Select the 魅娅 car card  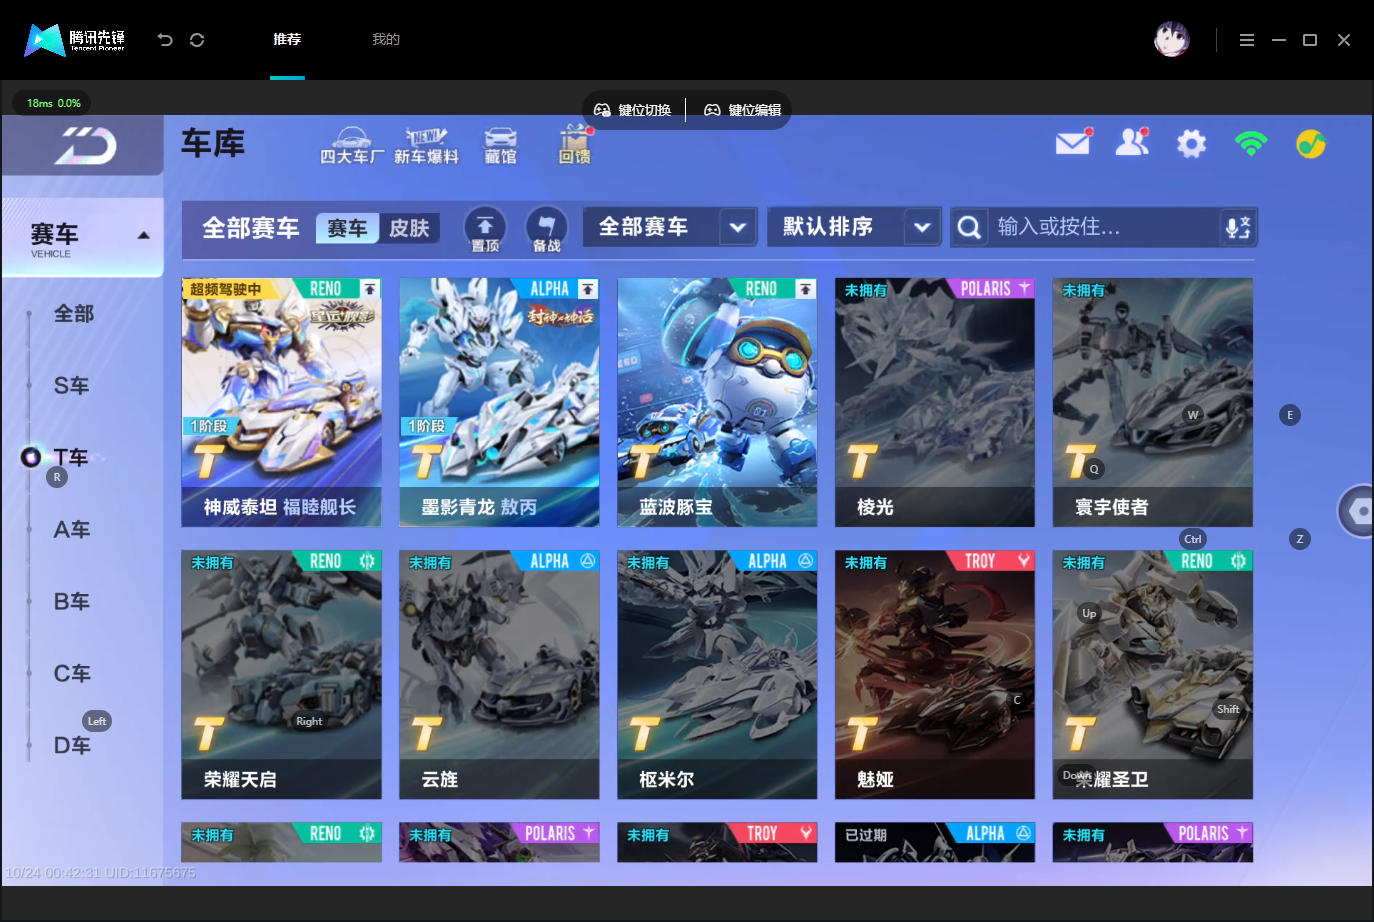935,675
